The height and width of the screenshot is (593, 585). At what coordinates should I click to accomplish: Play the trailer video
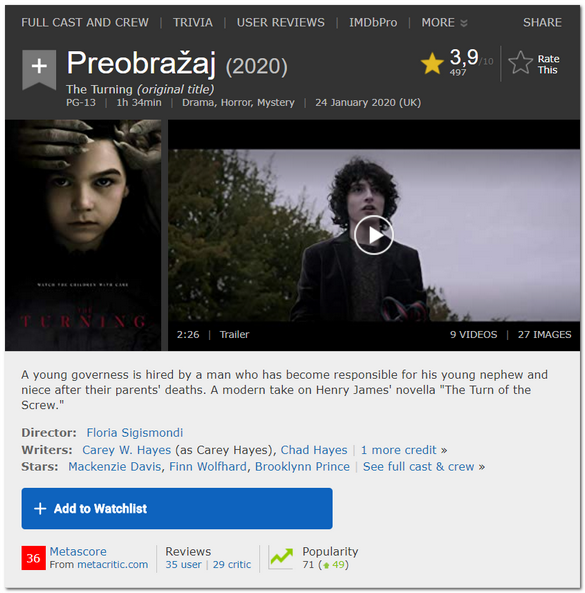click(374, 235)
